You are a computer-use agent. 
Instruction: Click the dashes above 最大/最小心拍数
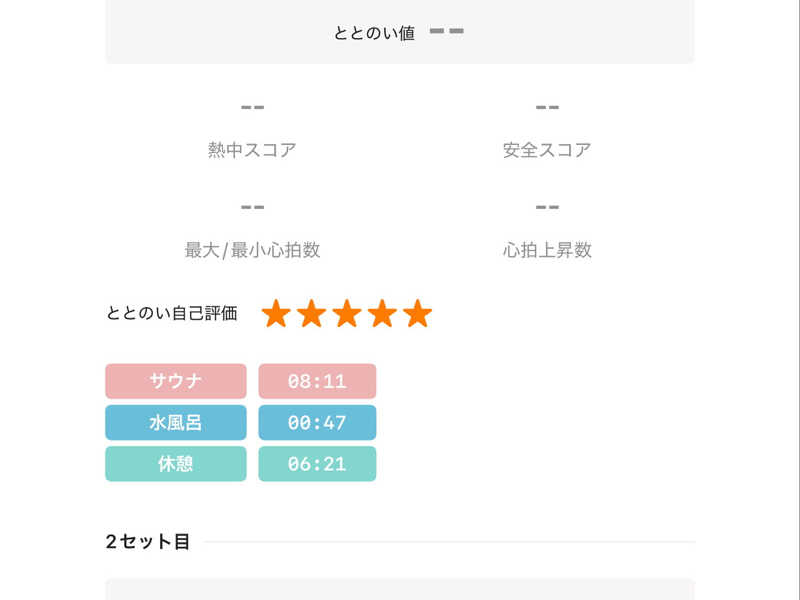coord(252,207)
